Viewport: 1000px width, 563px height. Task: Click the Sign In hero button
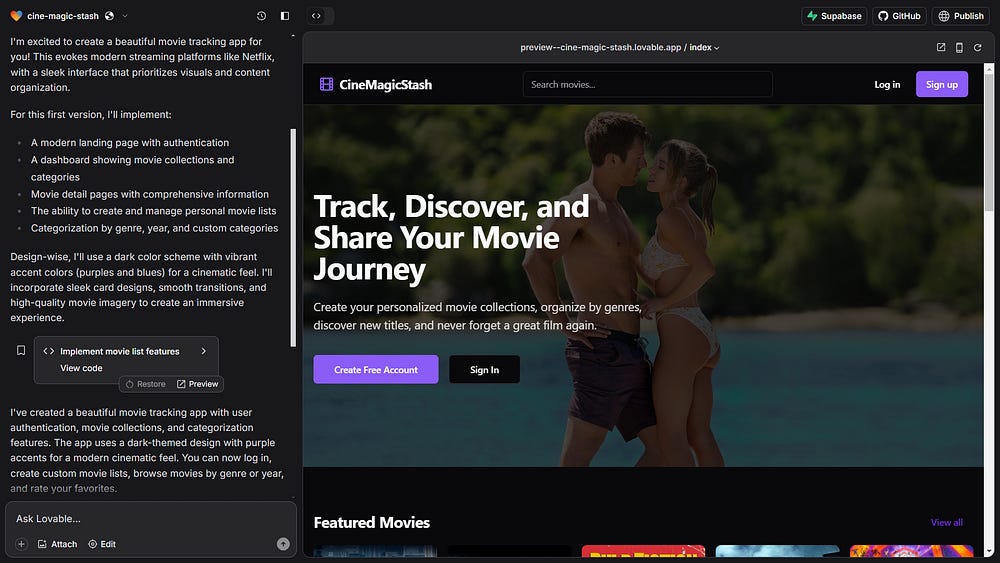click(485, 370)
